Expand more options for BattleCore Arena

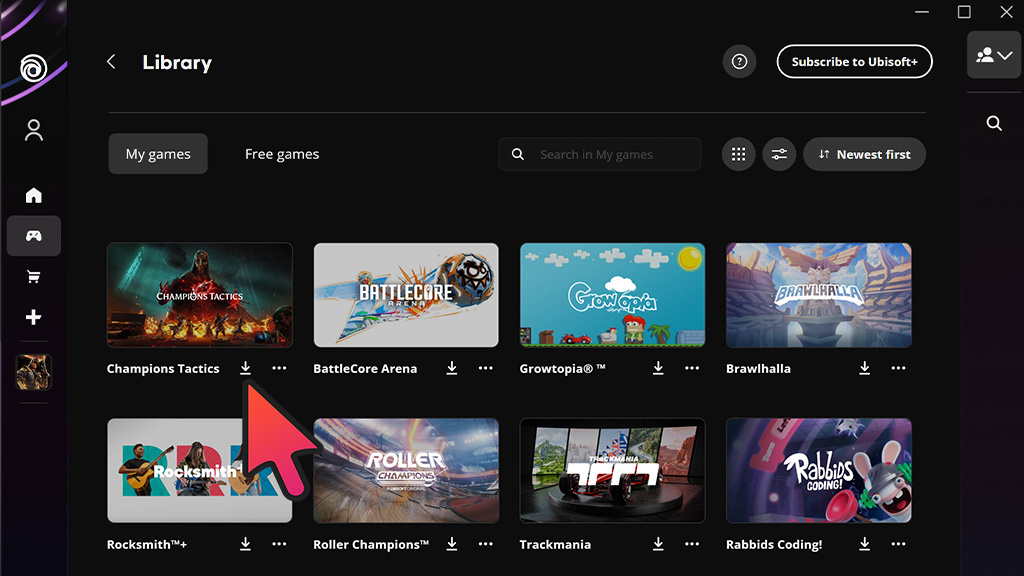[x=486, y=368]
